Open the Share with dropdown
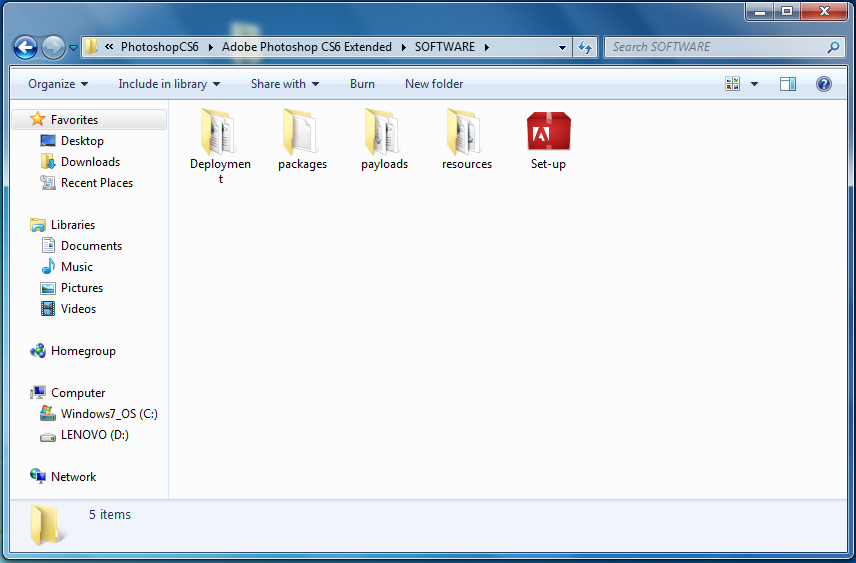Viewport: 856px width, 563px height. click(x=285, y=84)
